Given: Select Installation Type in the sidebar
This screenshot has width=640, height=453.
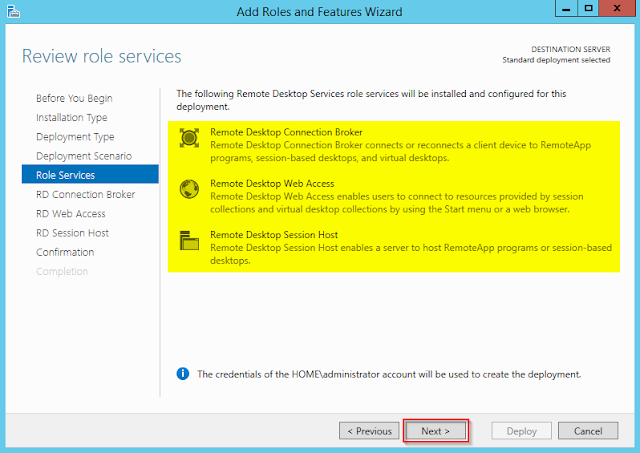Looking at the screenshot, I should [x=72, y=117].
